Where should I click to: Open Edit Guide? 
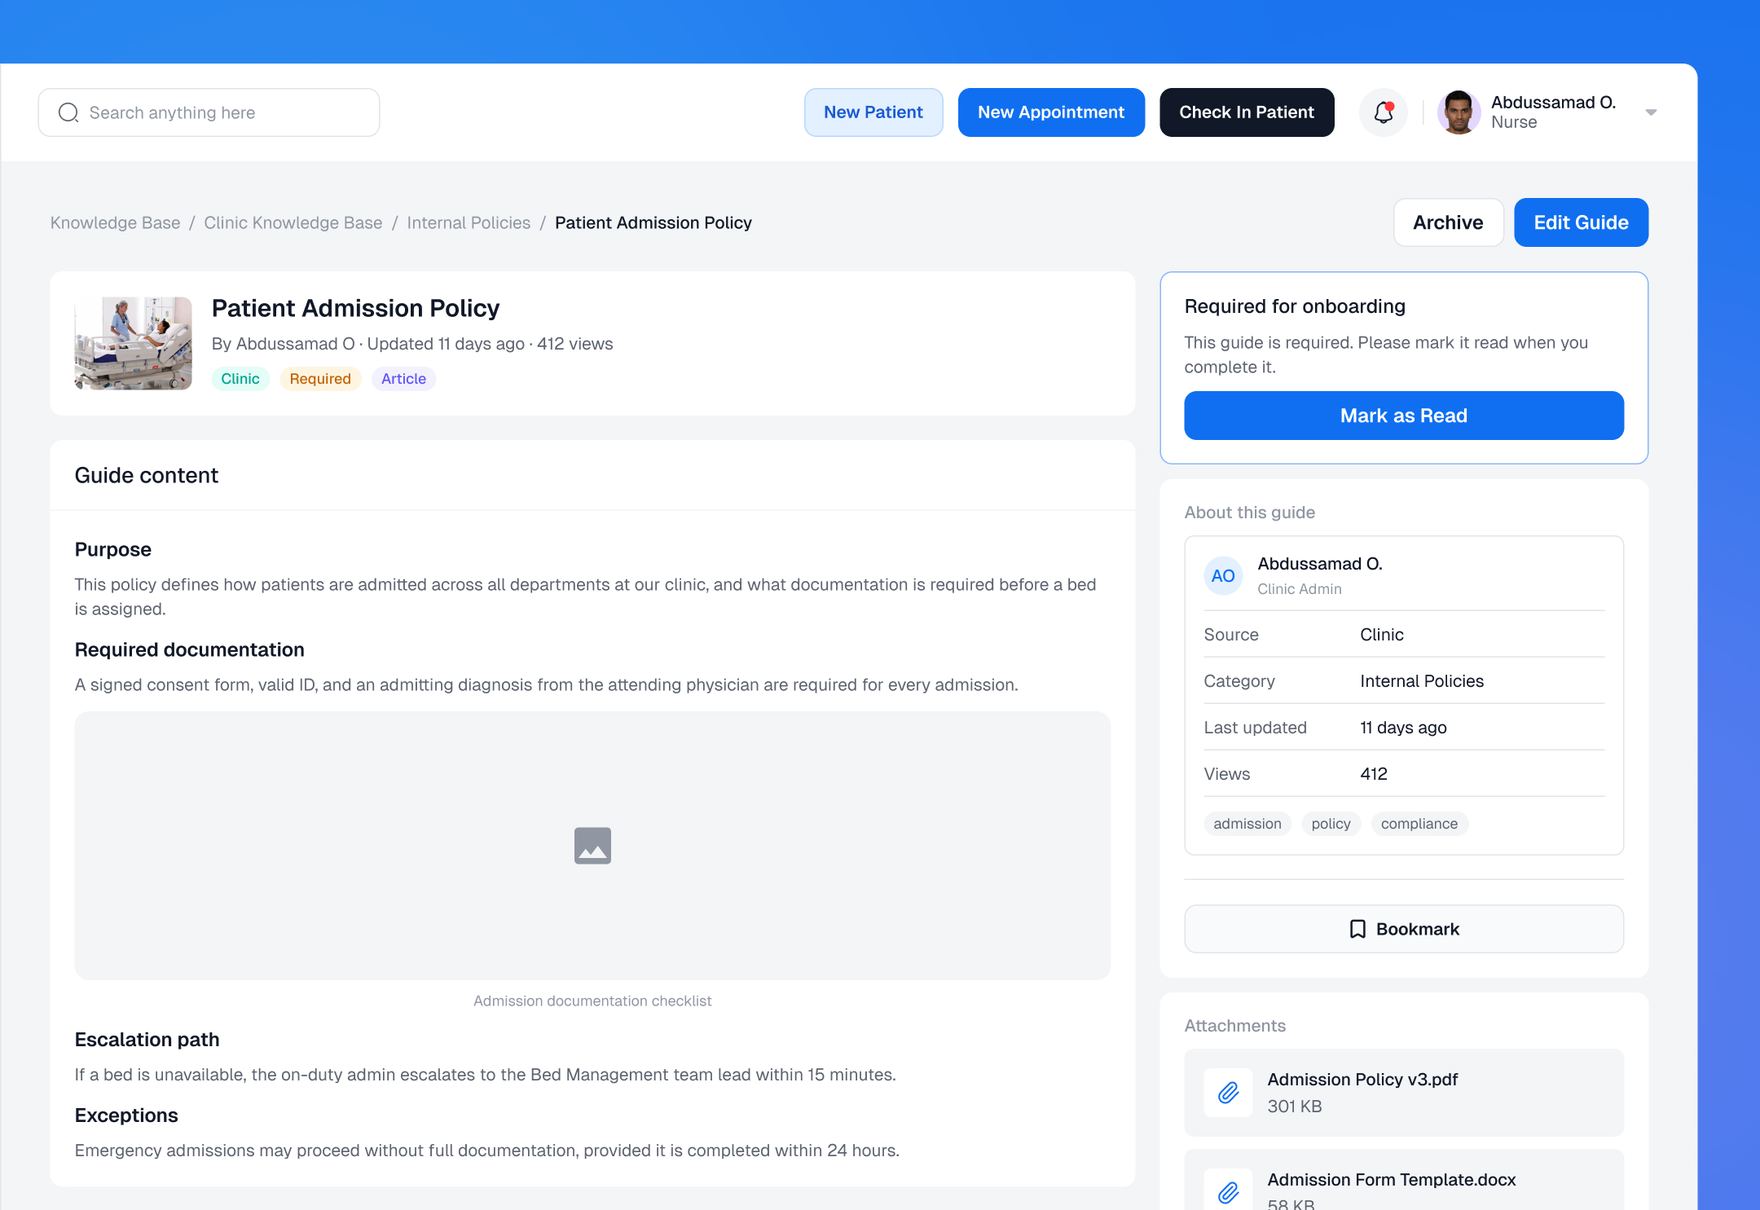[x=1581, y=222]
